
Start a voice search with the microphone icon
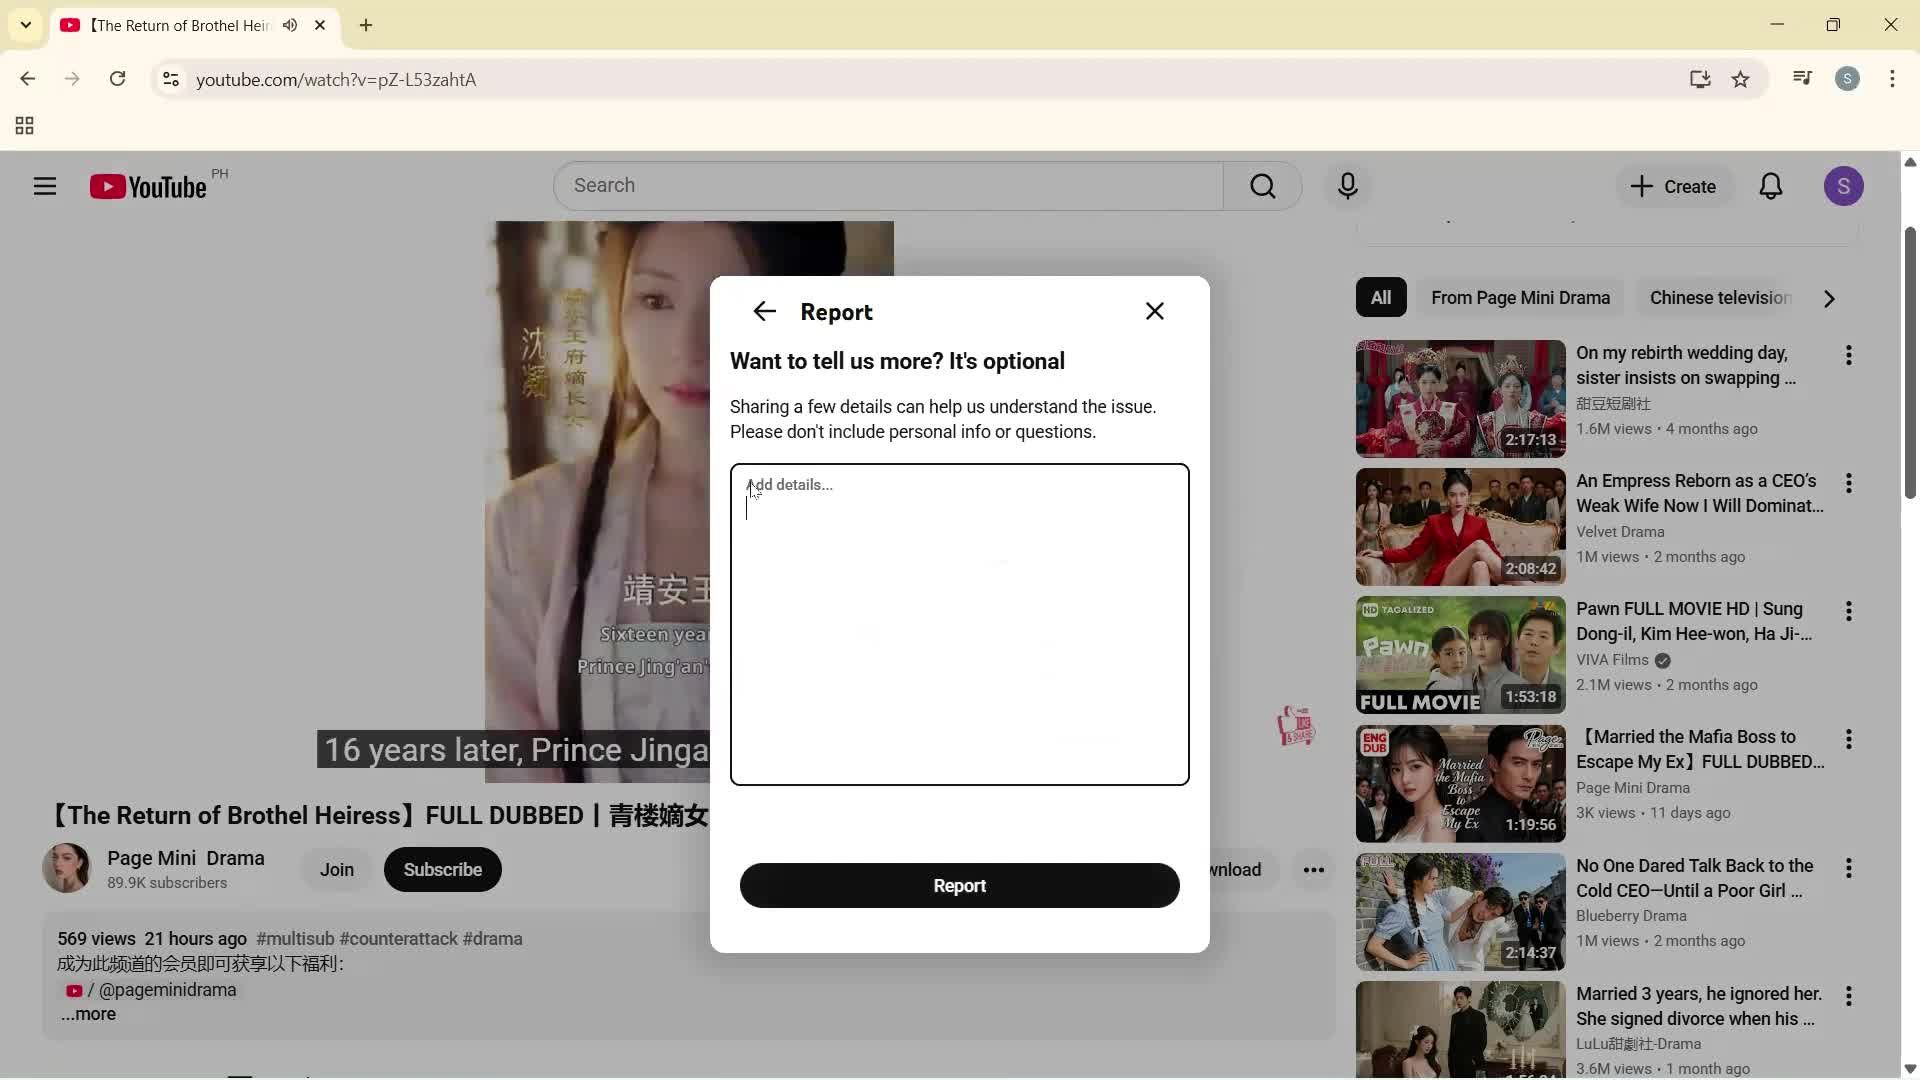click(x=1347, y=186)
